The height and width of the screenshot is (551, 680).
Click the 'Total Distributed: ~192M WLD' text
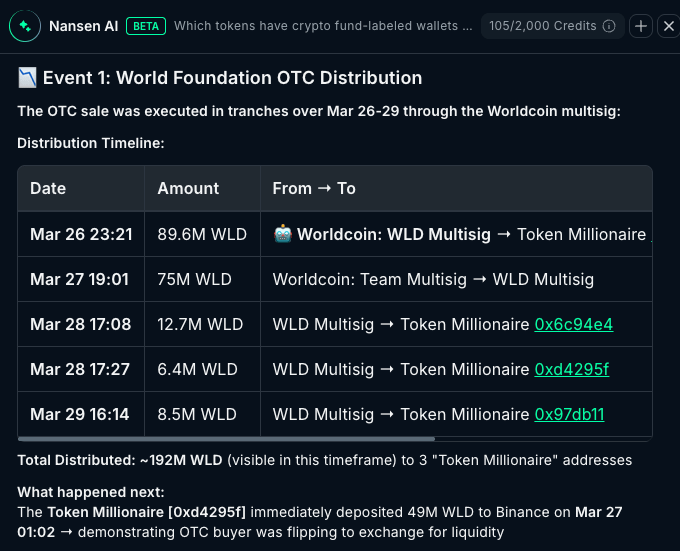[120, 460]
